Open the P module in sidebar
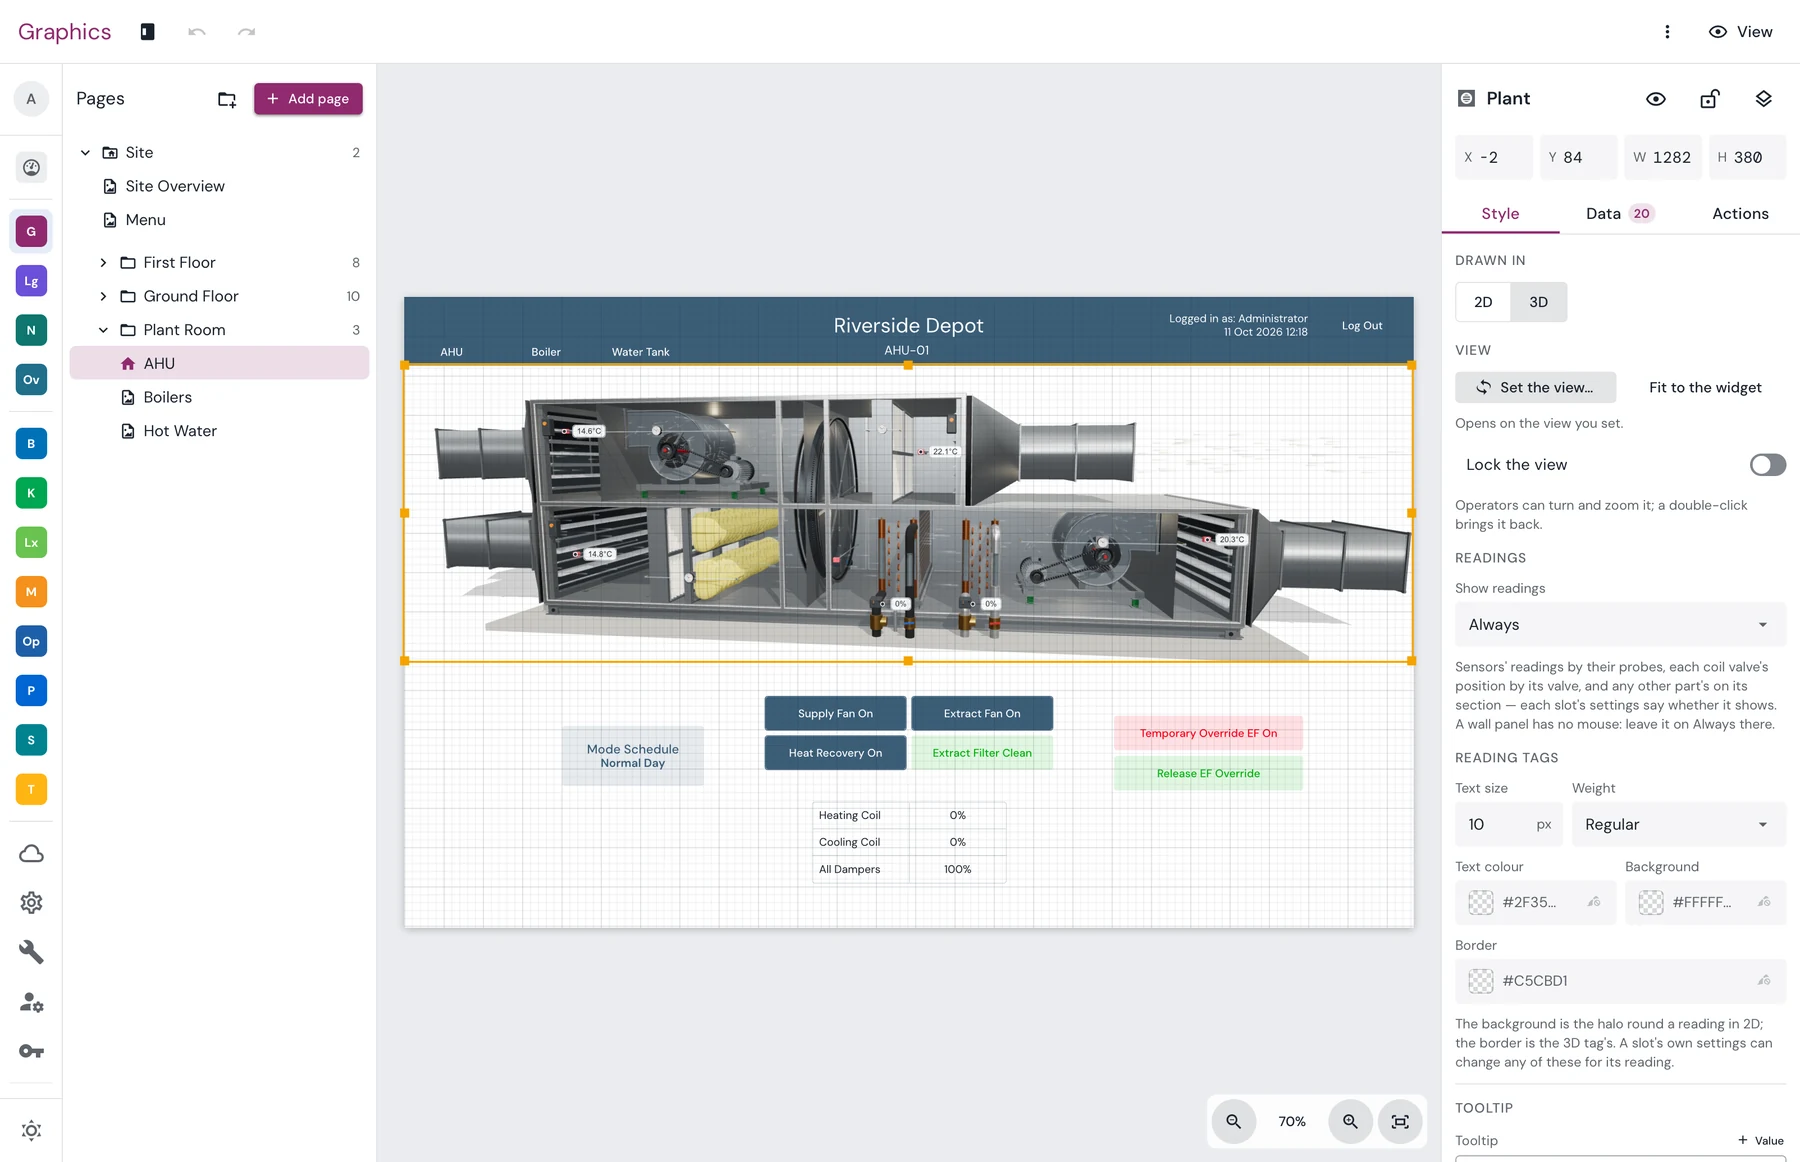 (x=31, y=690)
